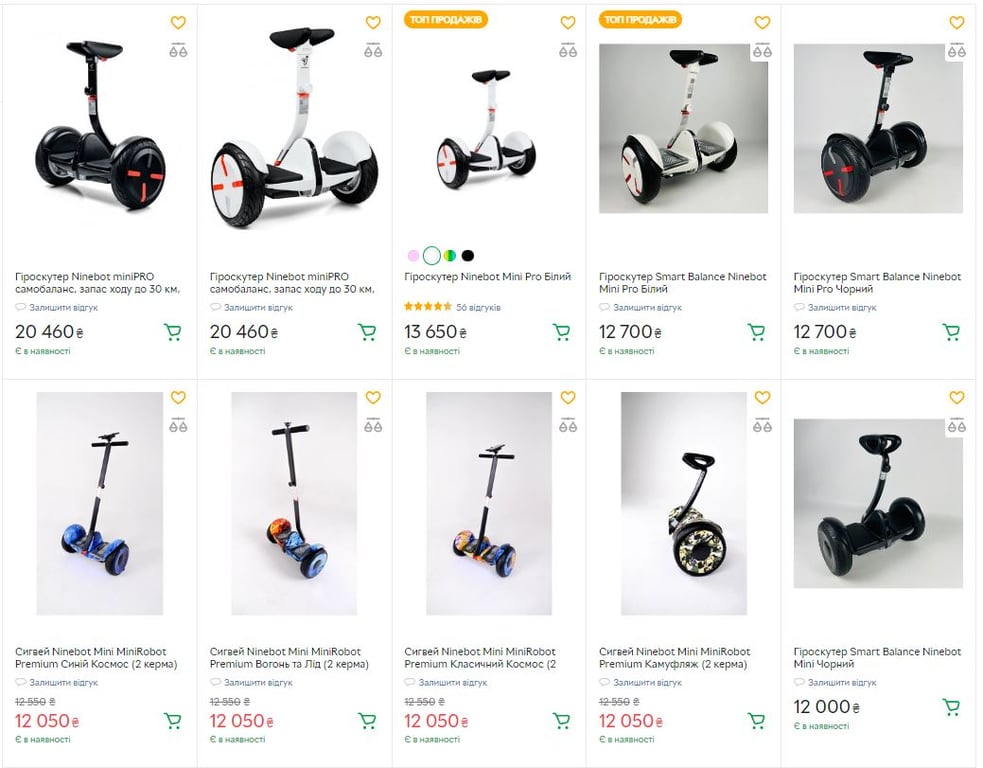
Task: Toggle wishlist heart on MiniRobot Класичний Космос
Action: (x=567, y=398)
